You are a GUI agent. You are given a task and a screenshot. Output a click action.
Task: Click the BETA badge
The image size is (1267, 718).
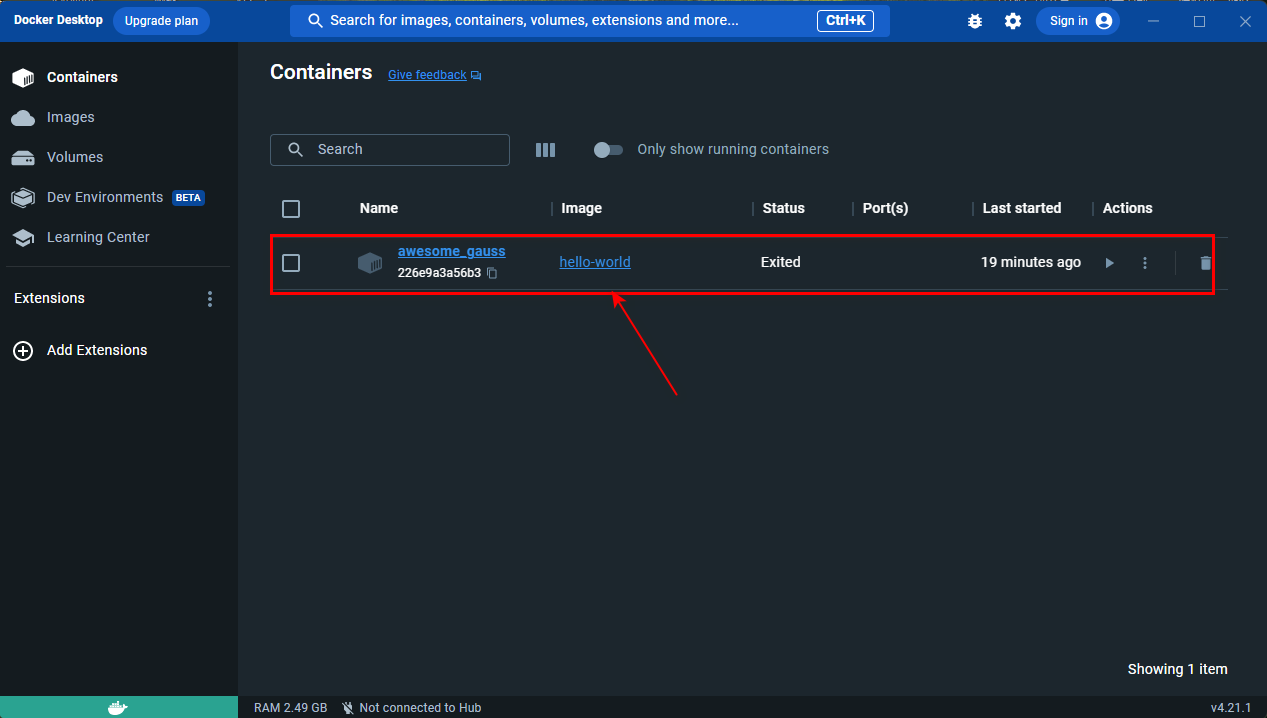pyautogui.click(x=188, y=198)
